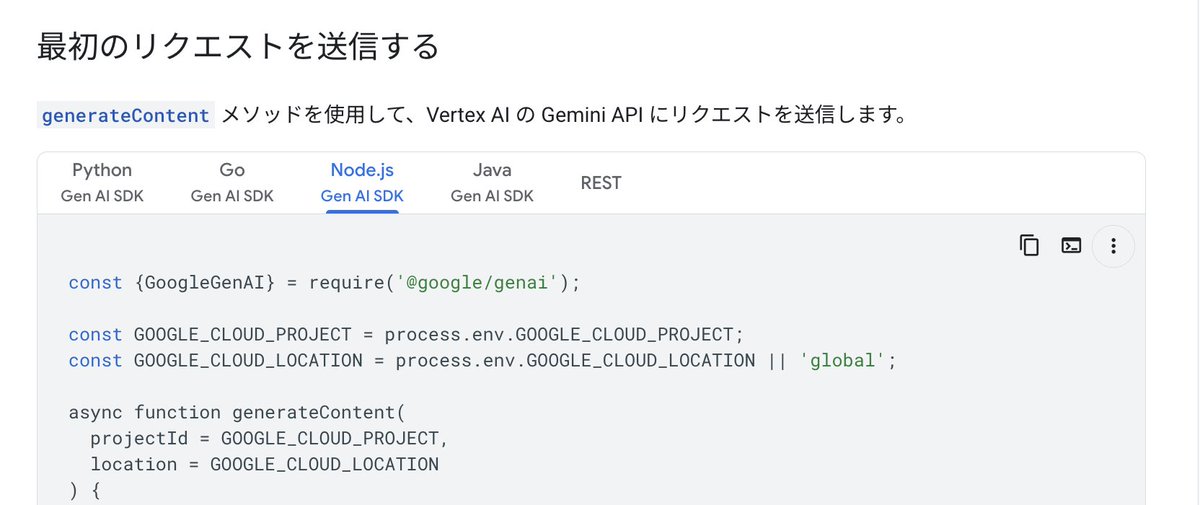
Task: Click the 'projectId = GOOGLE_CLOUD_PROJECT,' code line
Action: click(270, 438)
